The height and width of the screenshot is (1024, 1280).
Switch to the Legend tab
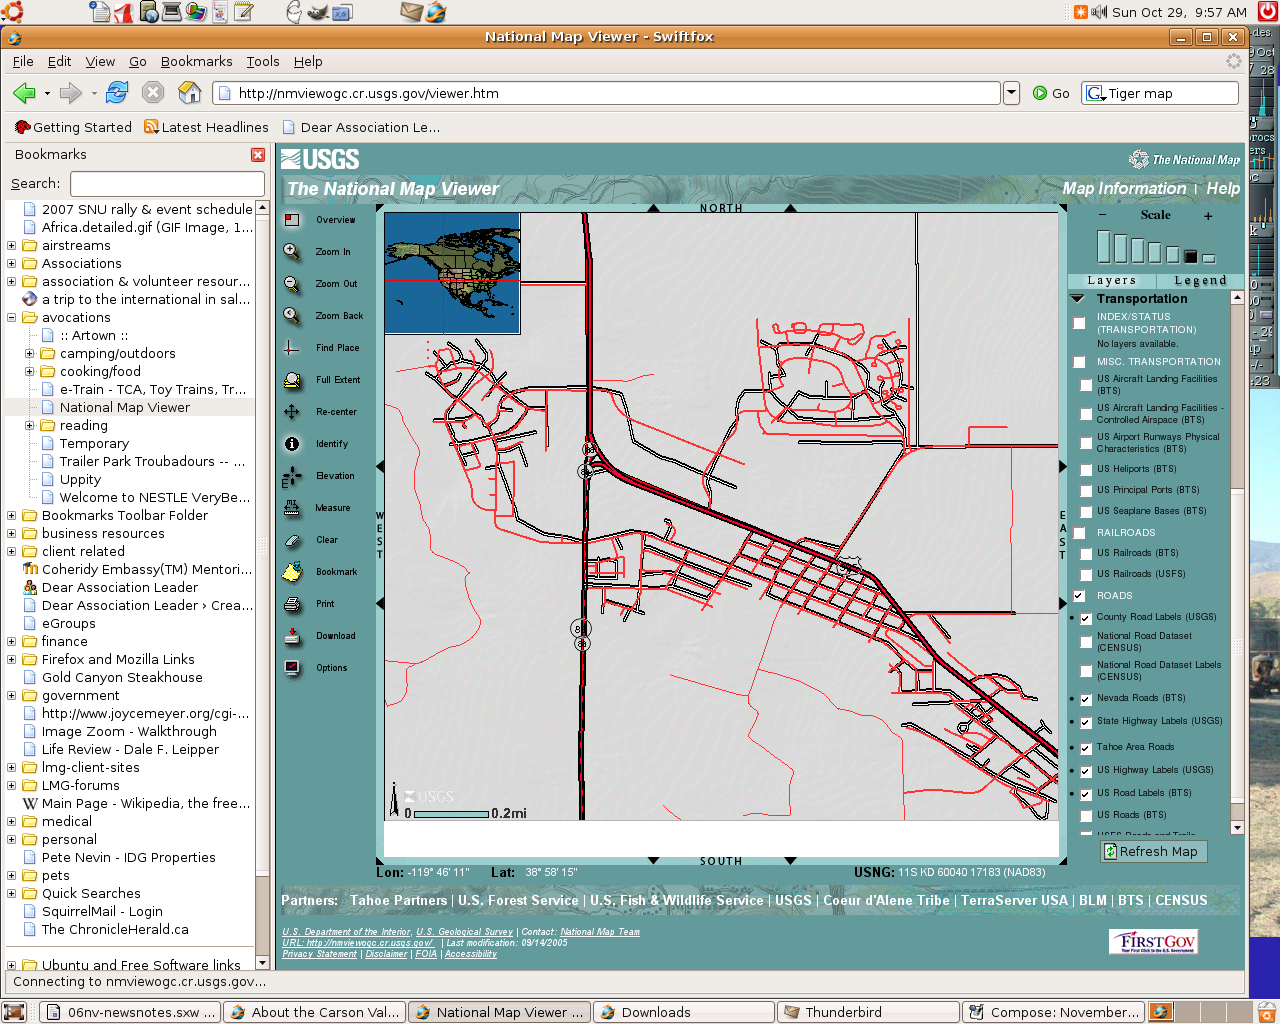tap(1199, 281)
